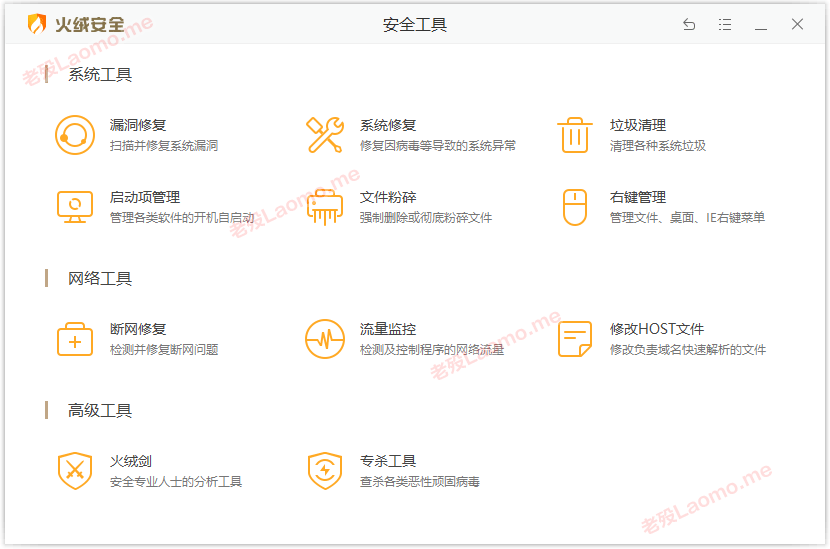The image size is (830, 549).
Task: Click the 专杀工具 lightning shield icon
Action: [324, 471]
